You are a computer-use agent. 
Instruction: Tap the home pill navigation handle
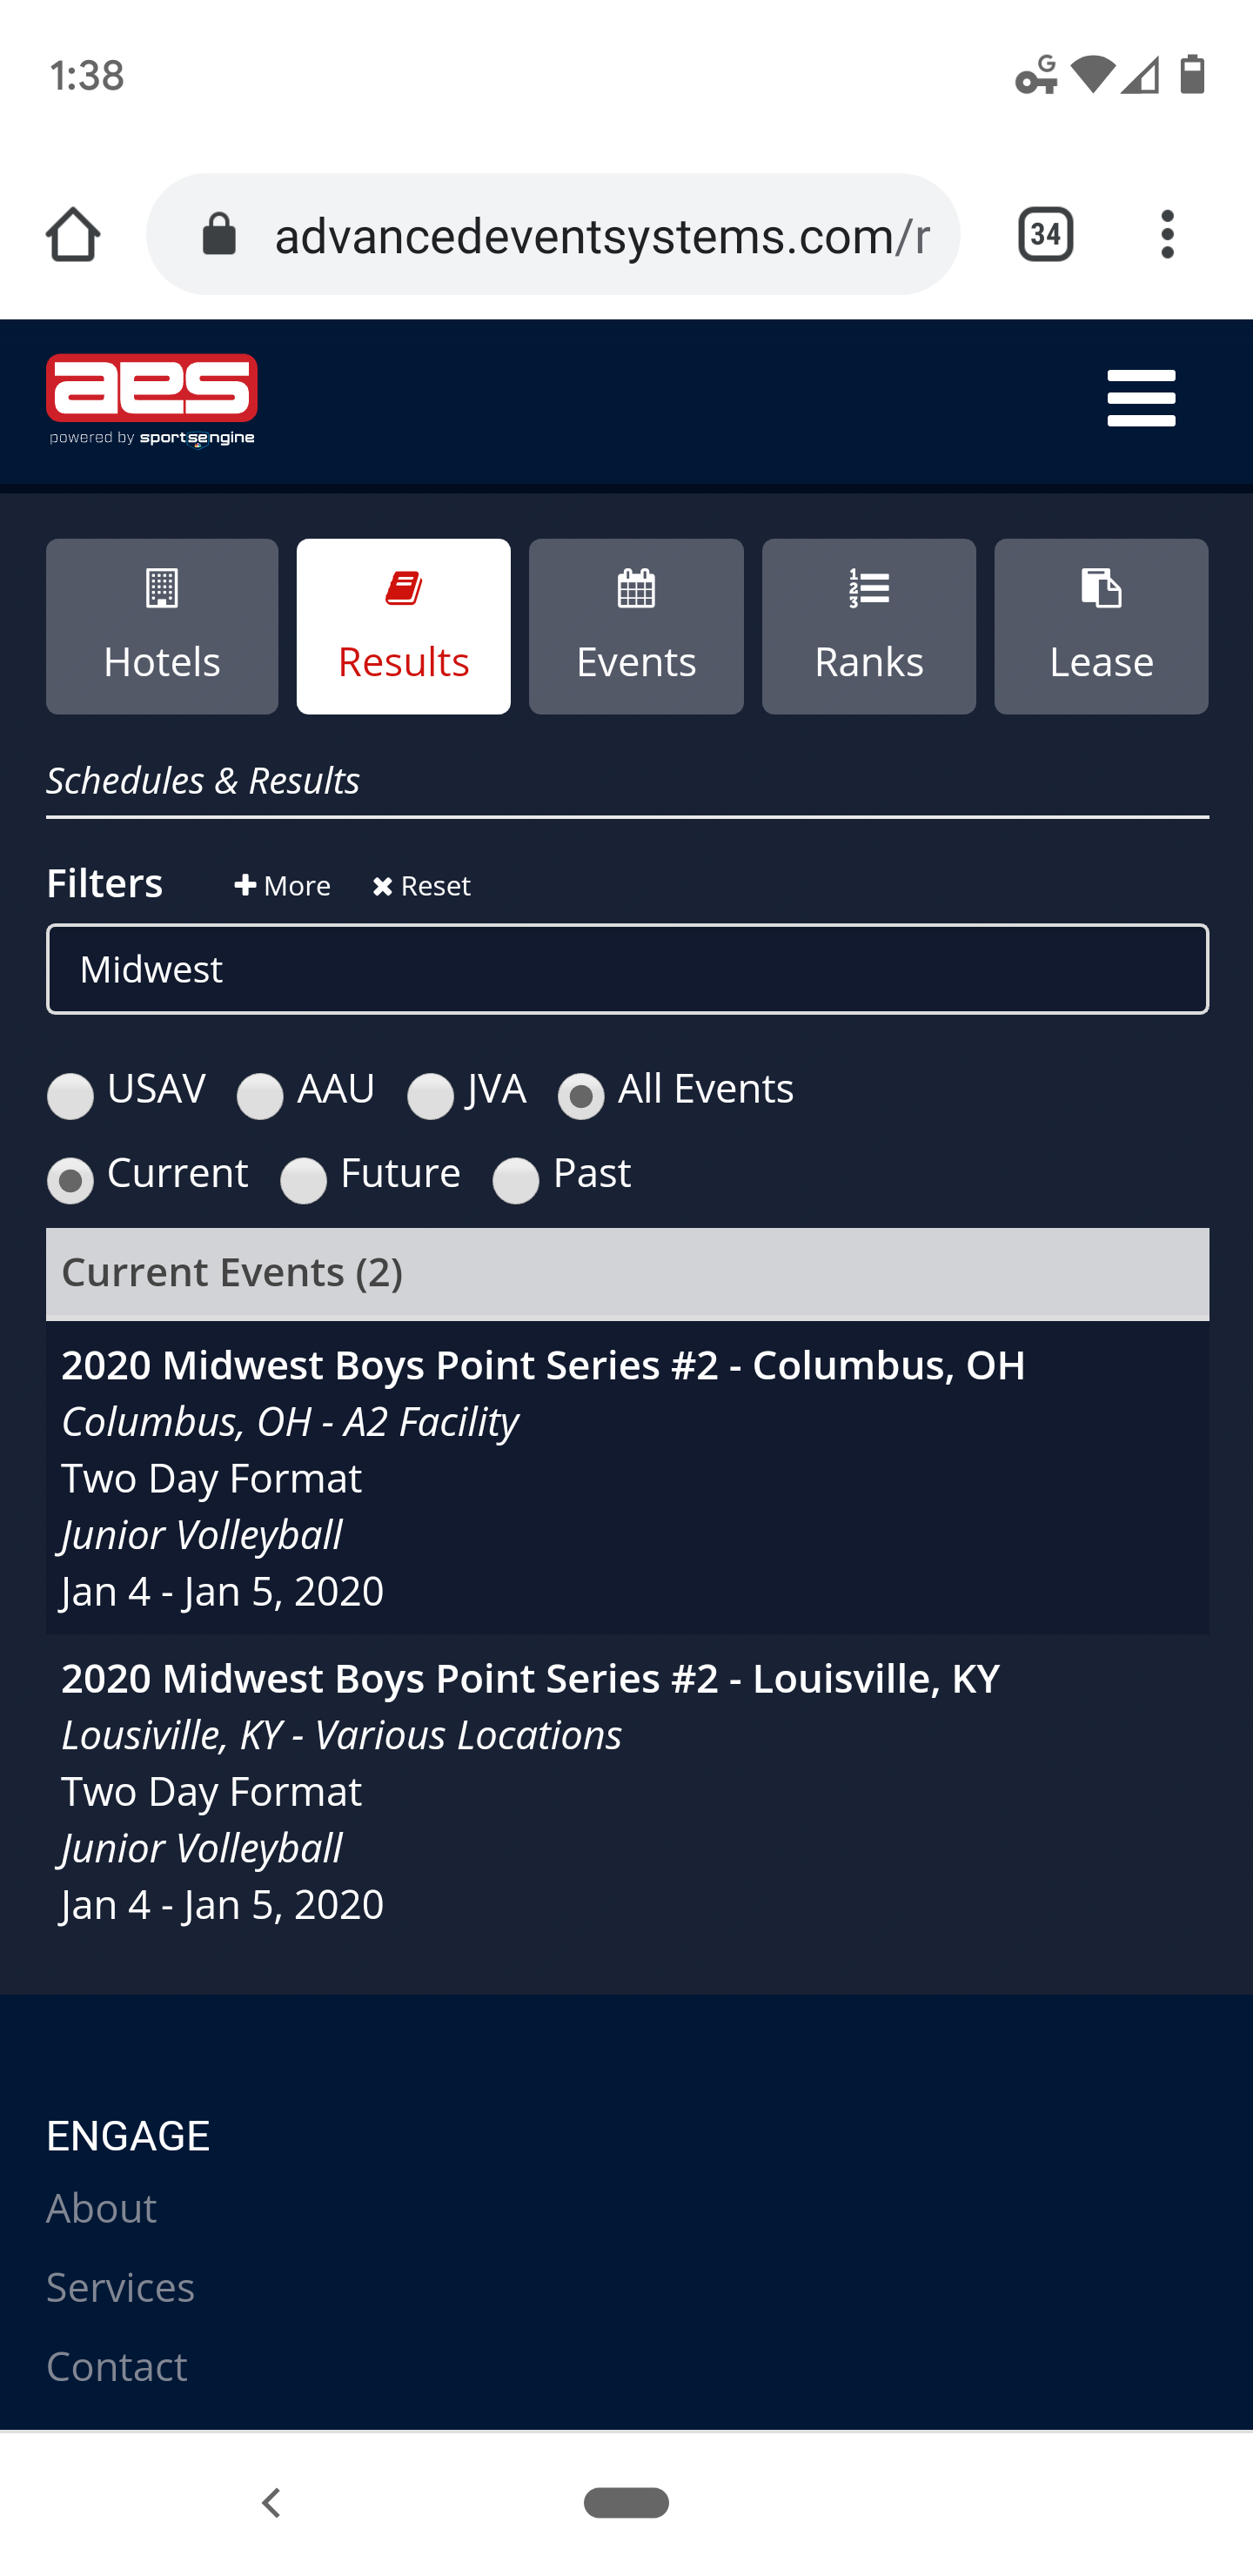click(626, 2503)
